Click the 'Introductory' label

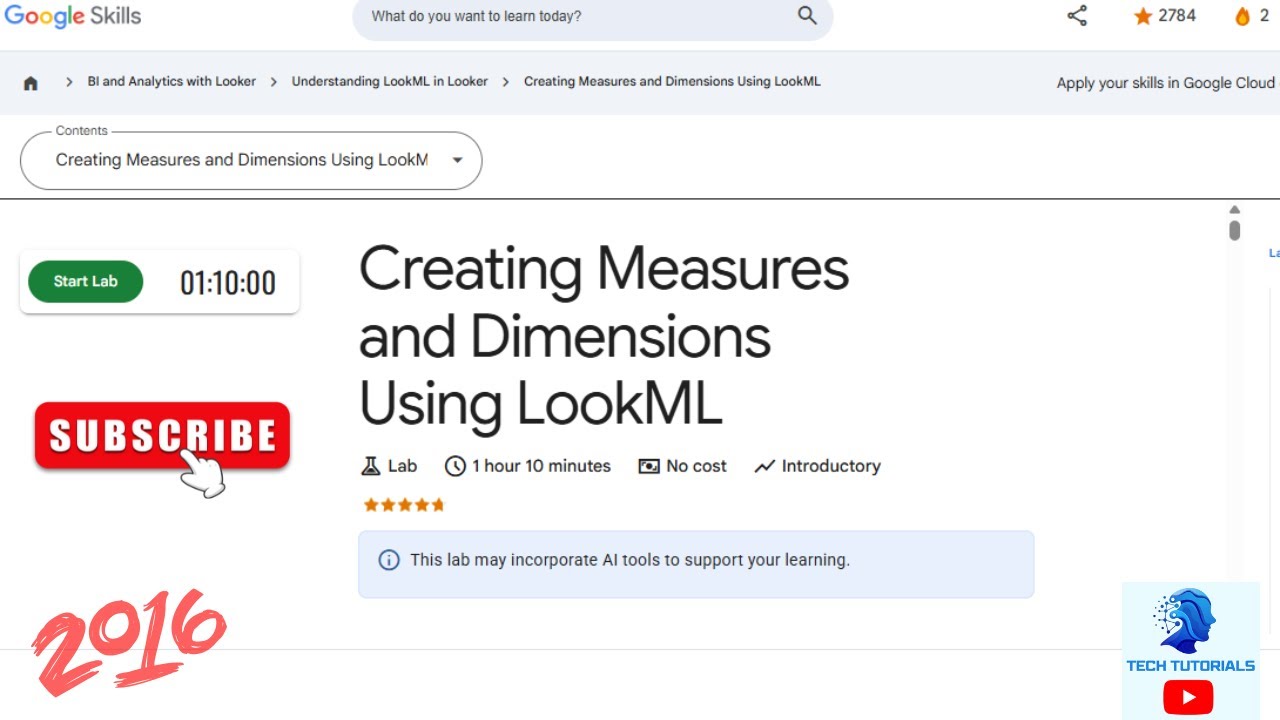(x=831, y=466)
